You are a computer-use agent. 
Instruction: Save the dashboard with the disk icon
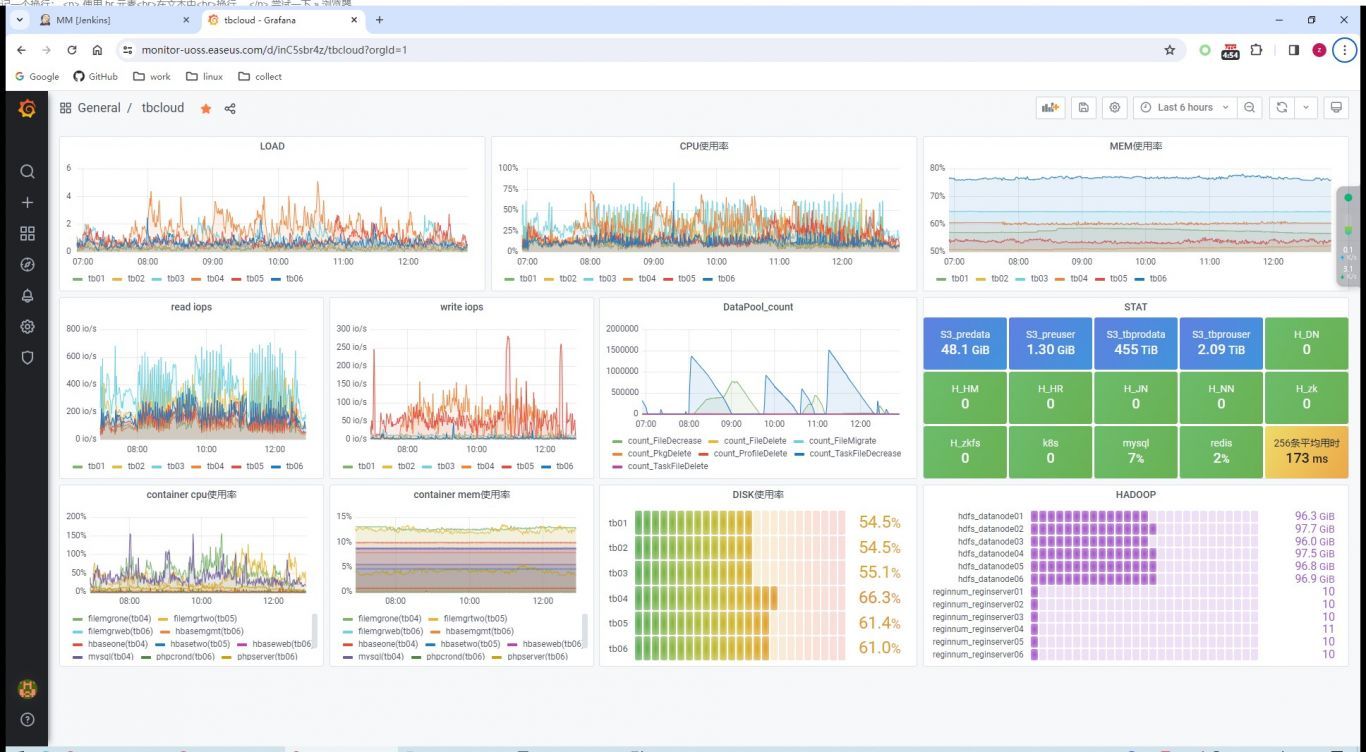[x=1084, y=108]
